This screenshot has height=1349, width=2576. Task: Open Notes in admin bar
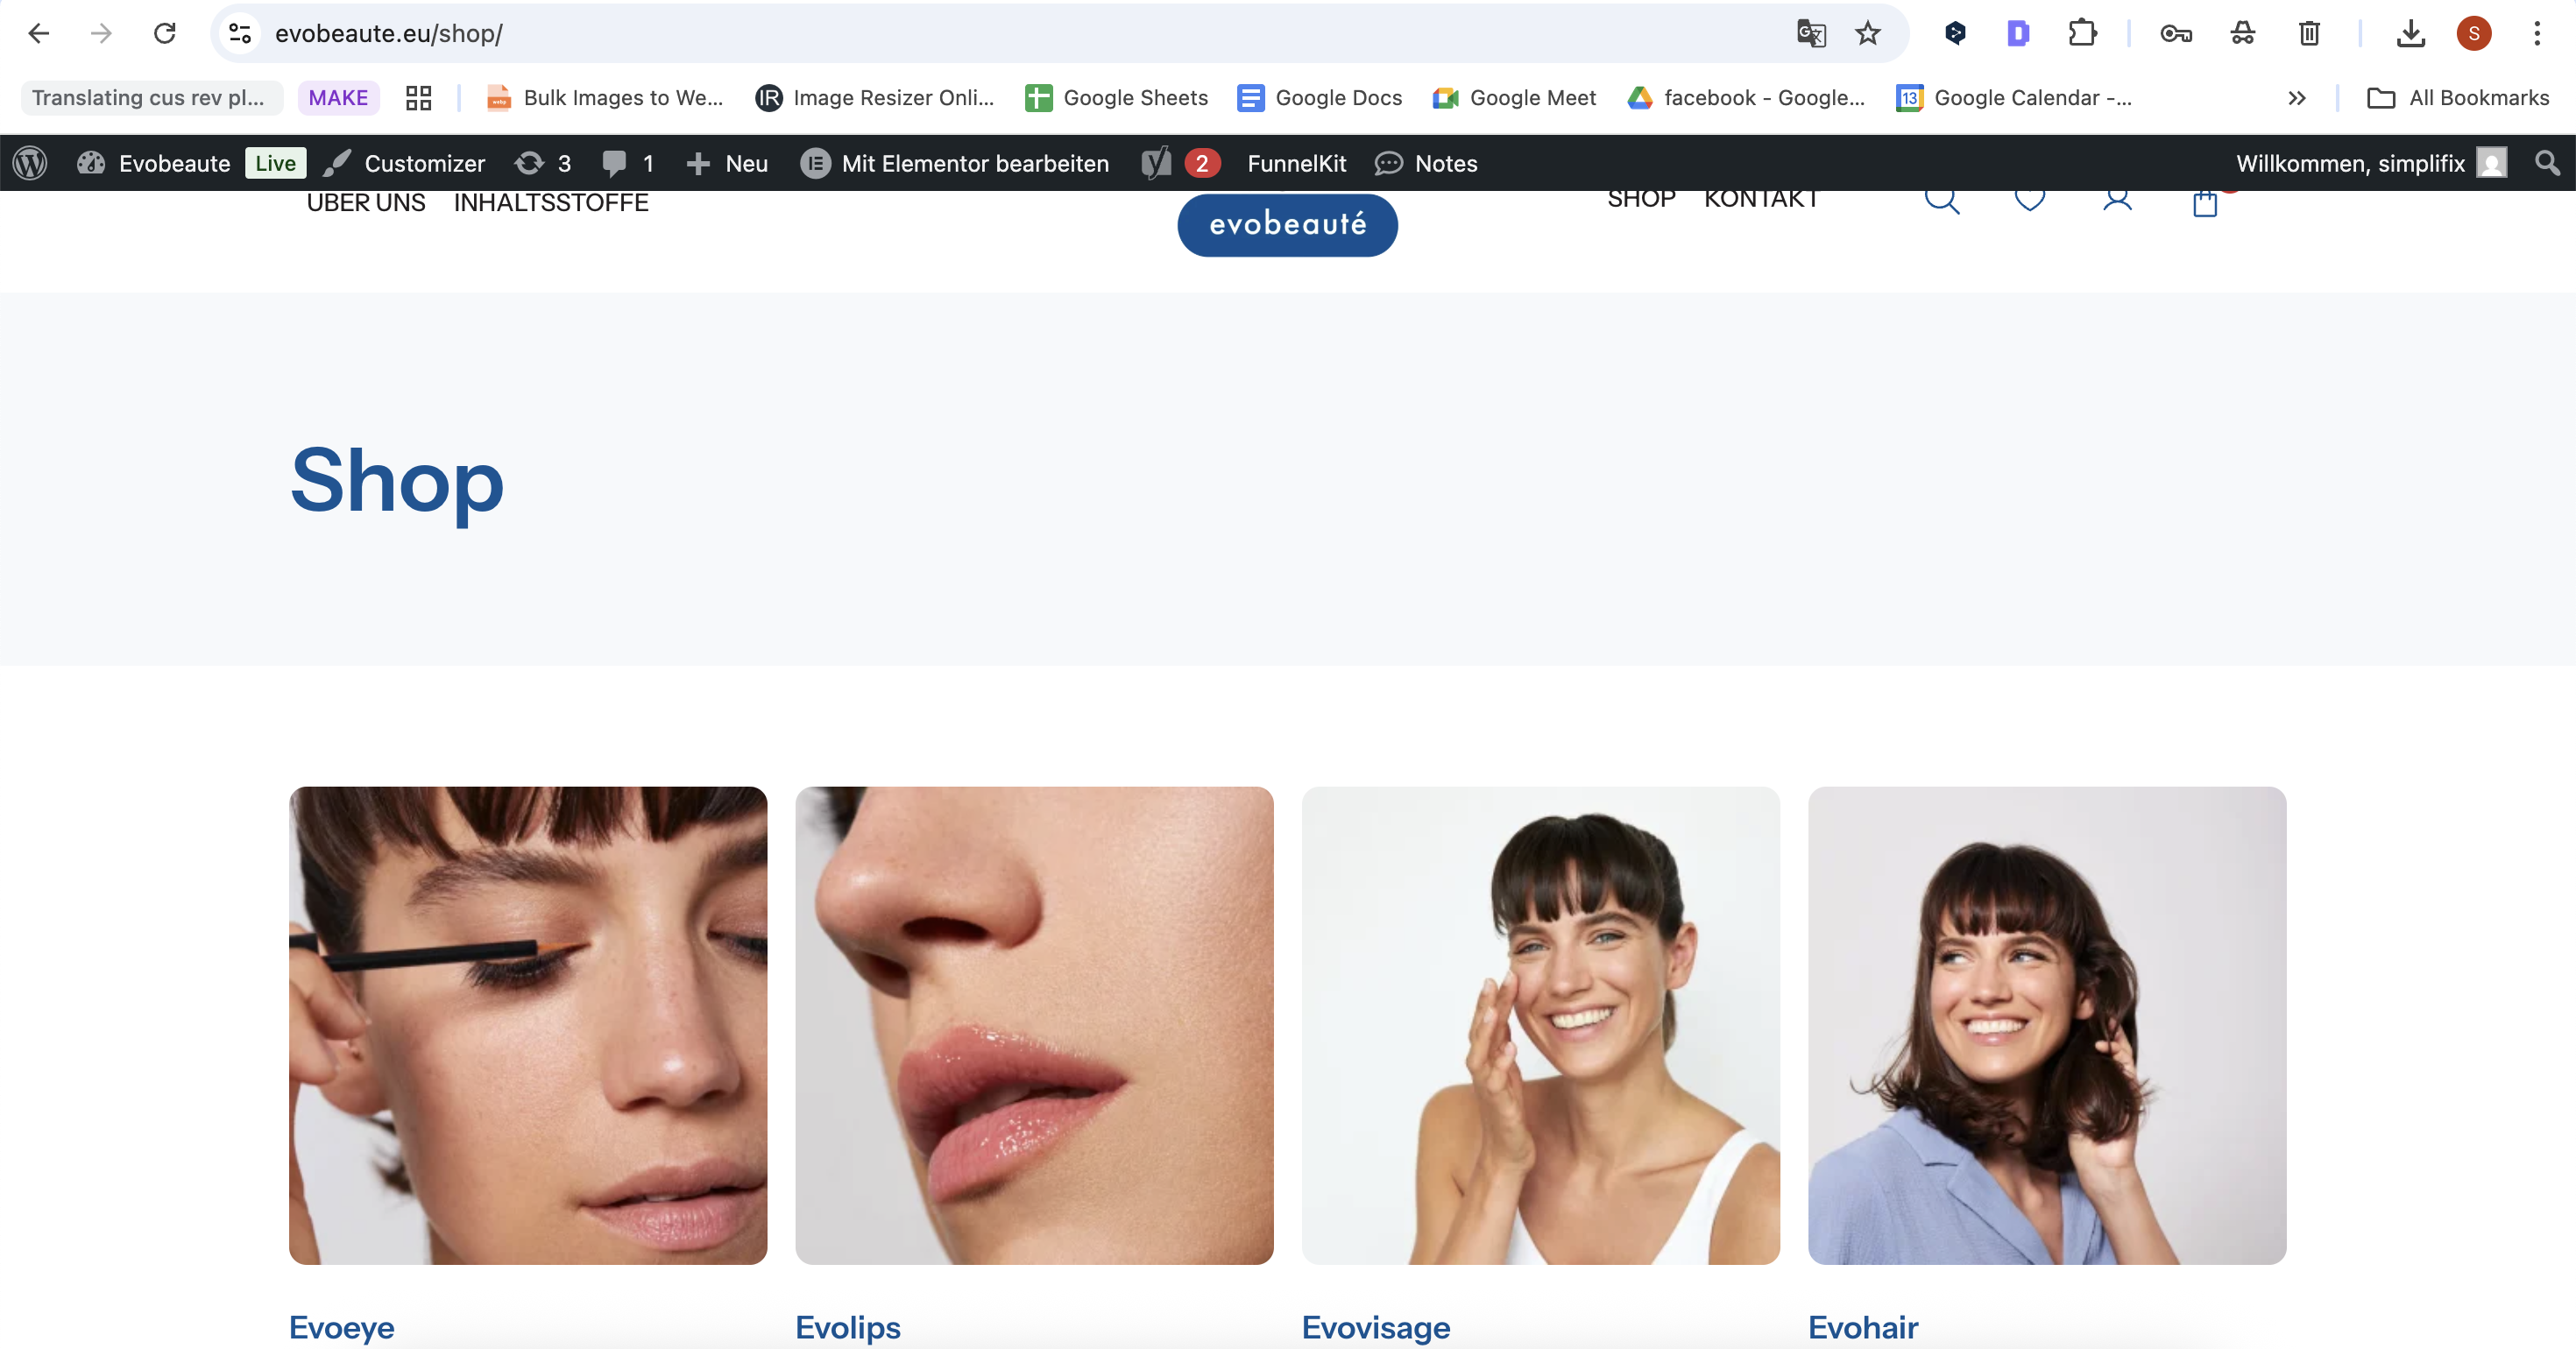(x=1426, y=163)
